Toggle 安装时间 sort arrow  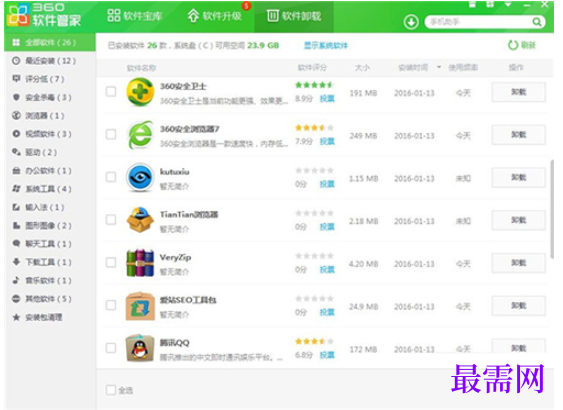439,67
